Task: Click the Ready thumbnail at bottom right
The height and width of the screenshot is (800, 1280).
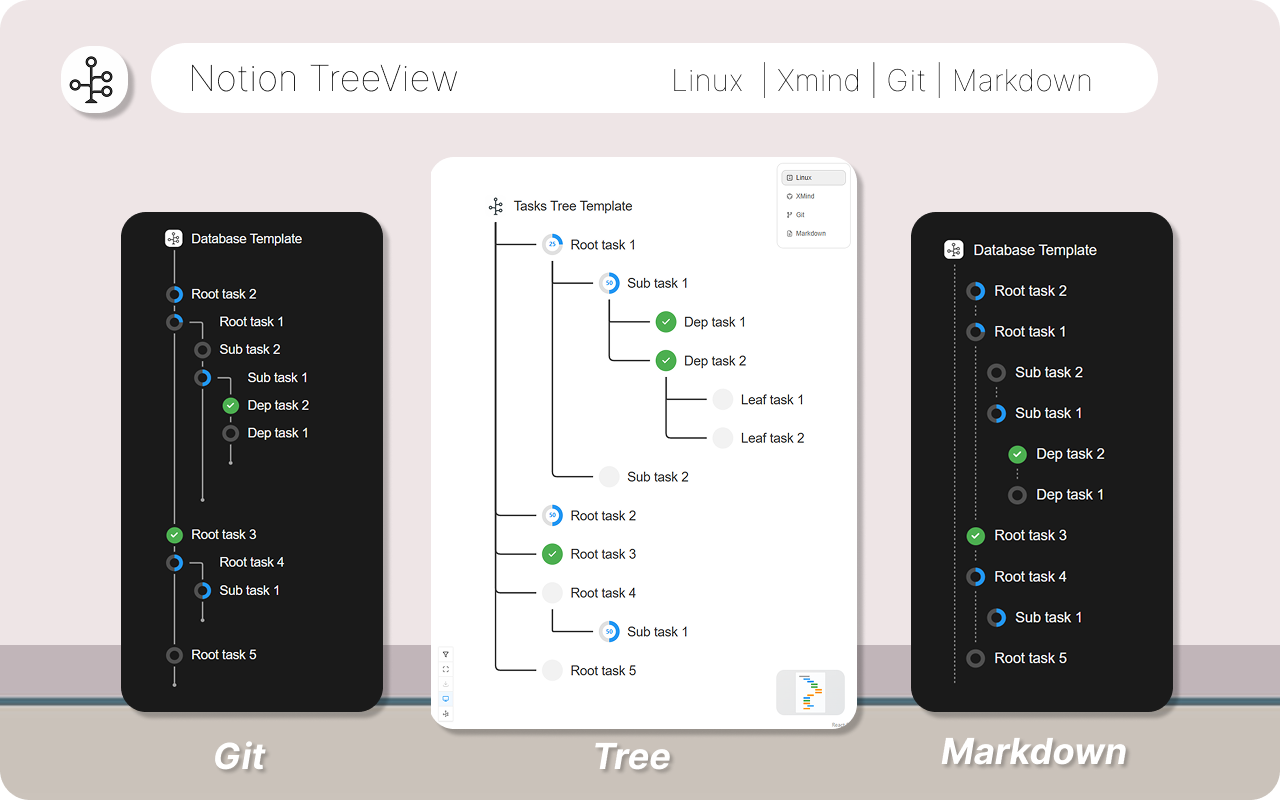Action: 810,692
